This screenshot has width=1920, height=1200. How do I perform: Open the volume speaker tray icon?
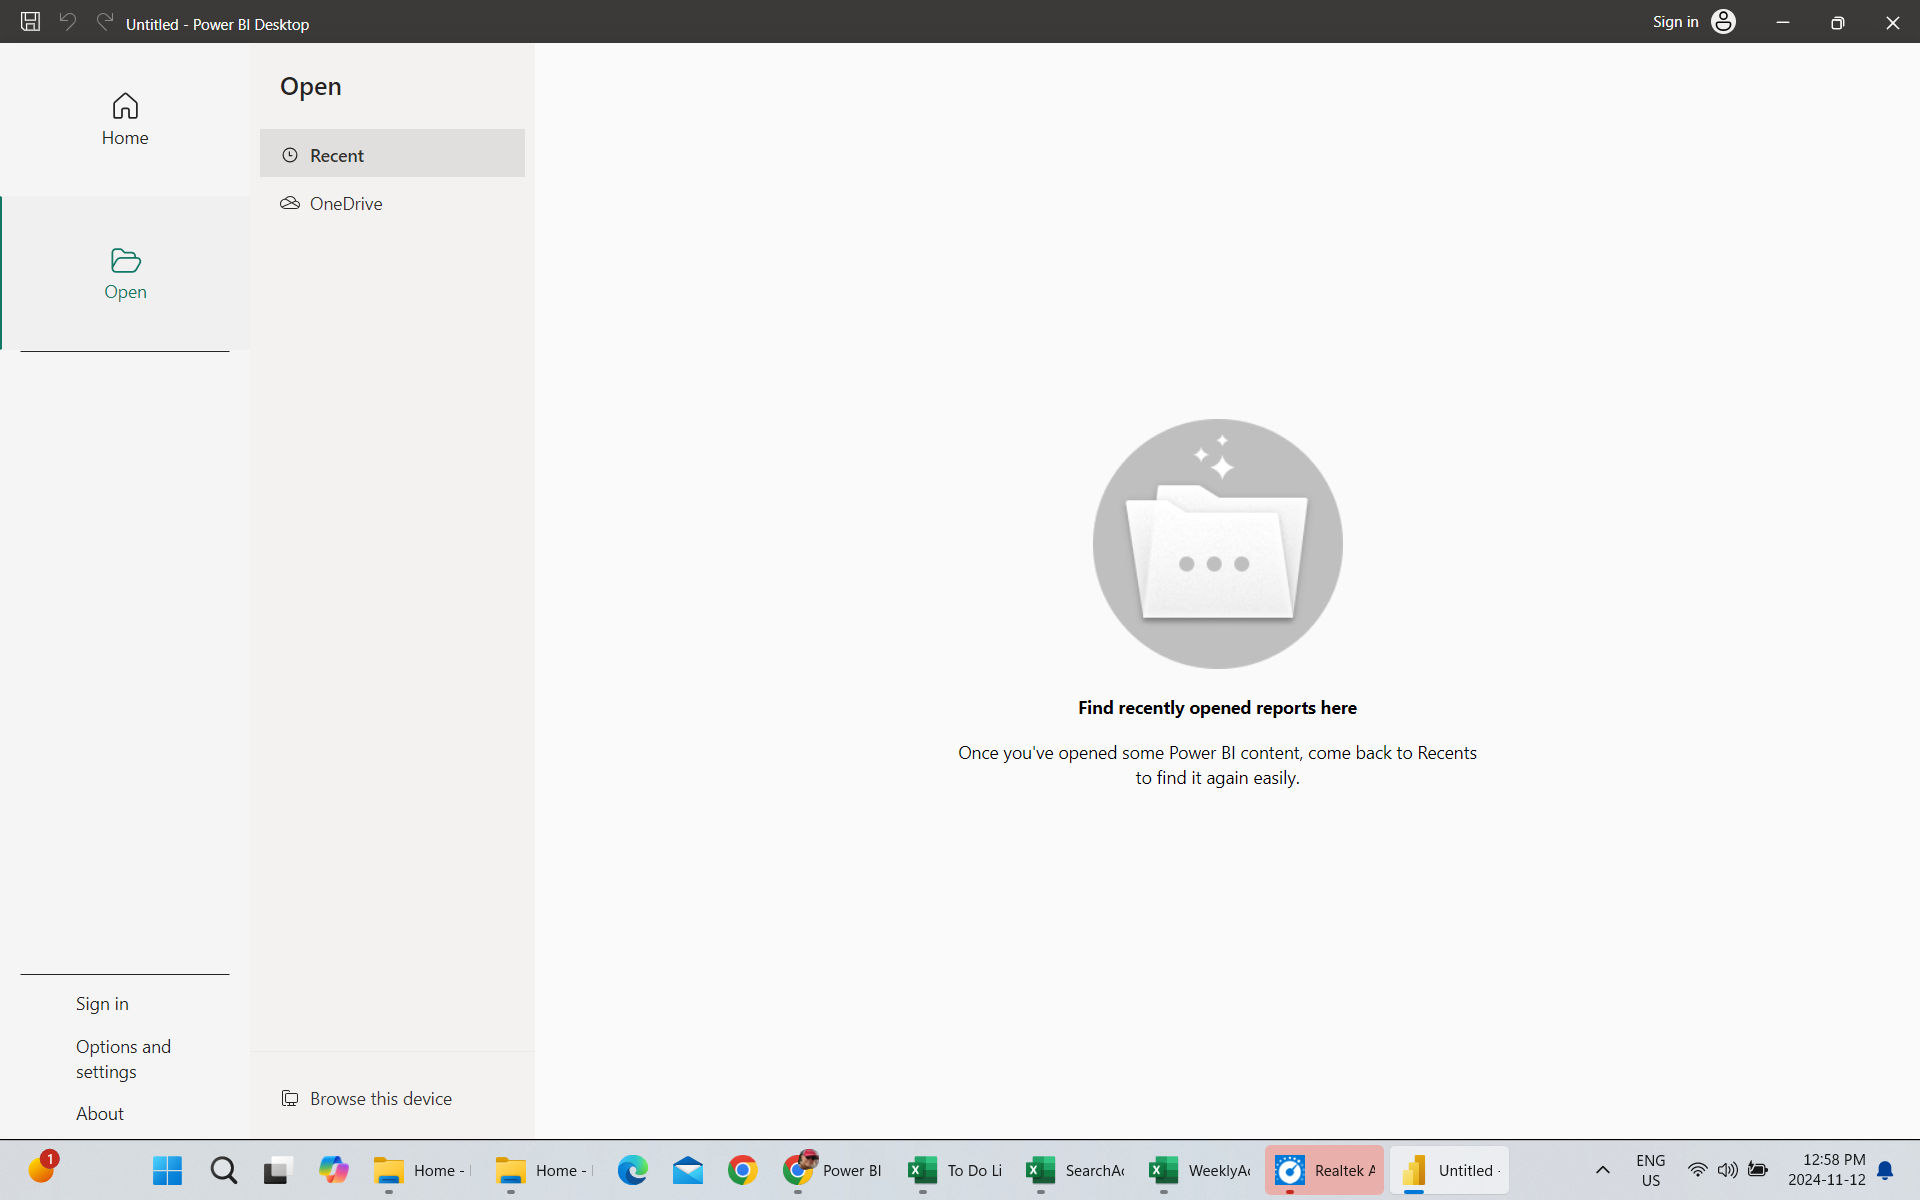click(x=1727, y=1170)
